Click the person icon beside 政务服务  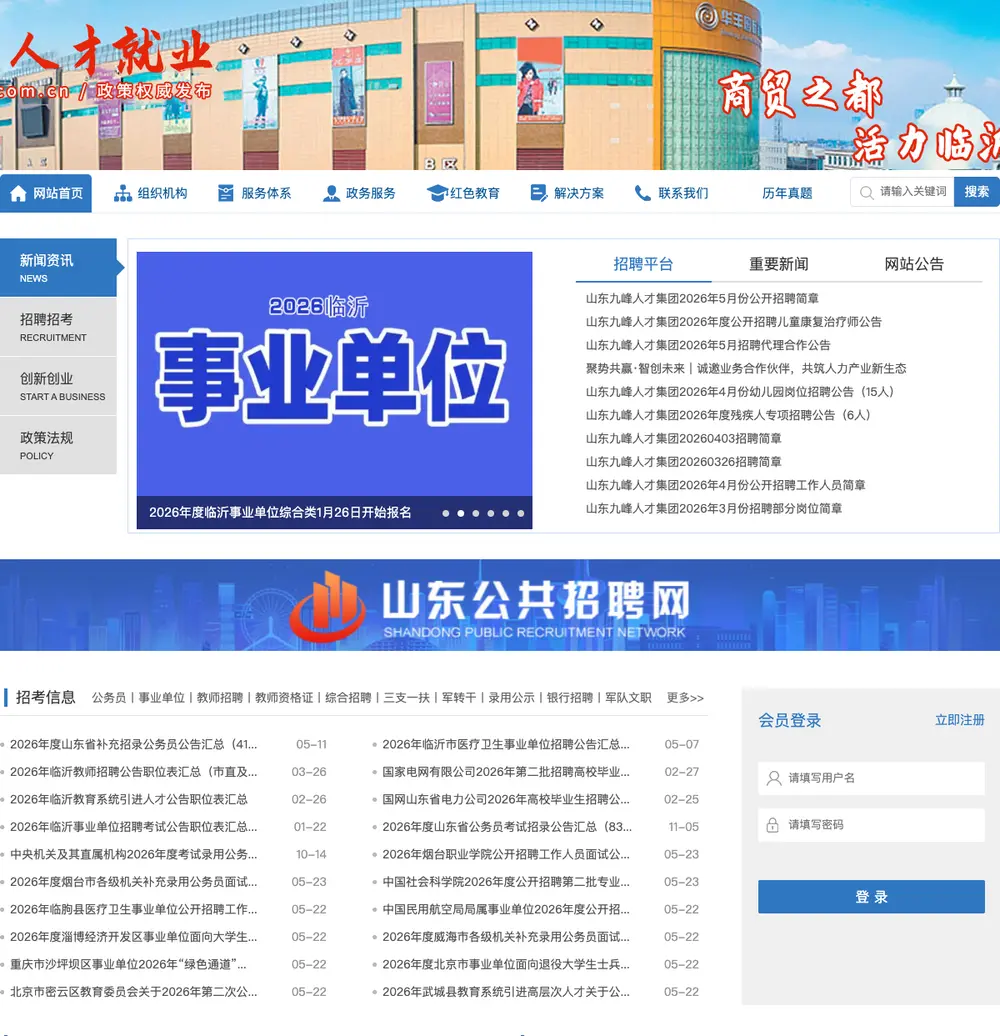tap(331, 193)
